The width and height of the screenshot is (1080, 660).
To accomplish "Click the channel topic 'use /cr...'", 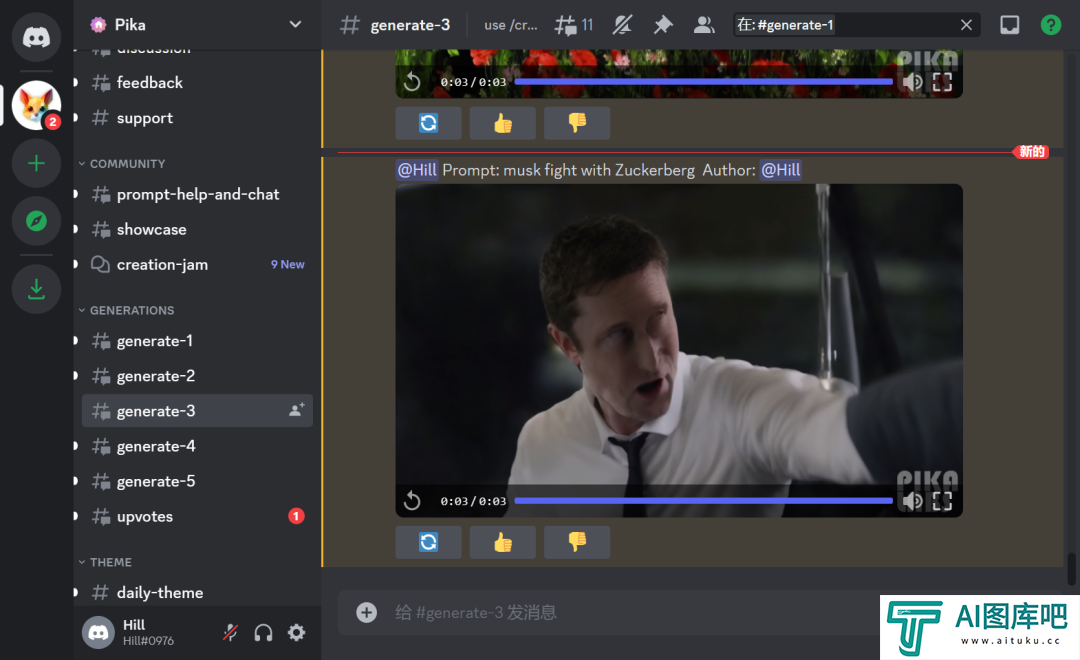I will 511,25.
